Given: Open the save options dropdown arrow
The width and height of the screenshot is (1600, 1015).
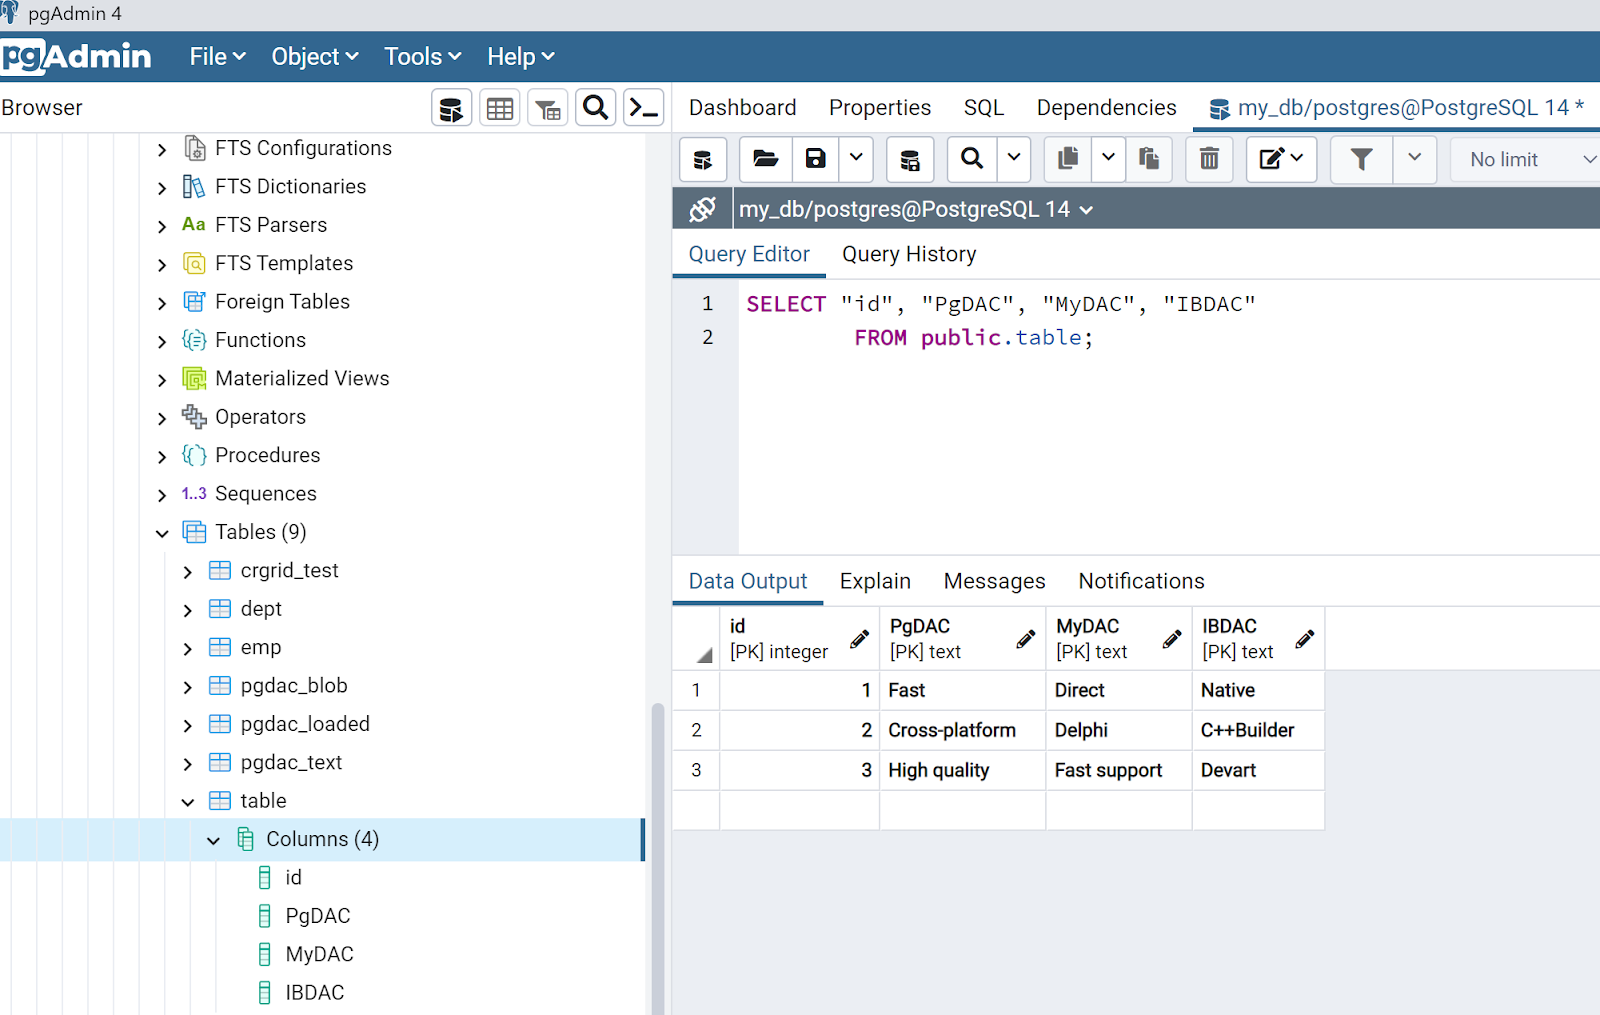Looking at the screenshot, I should (x=856, y=160).
